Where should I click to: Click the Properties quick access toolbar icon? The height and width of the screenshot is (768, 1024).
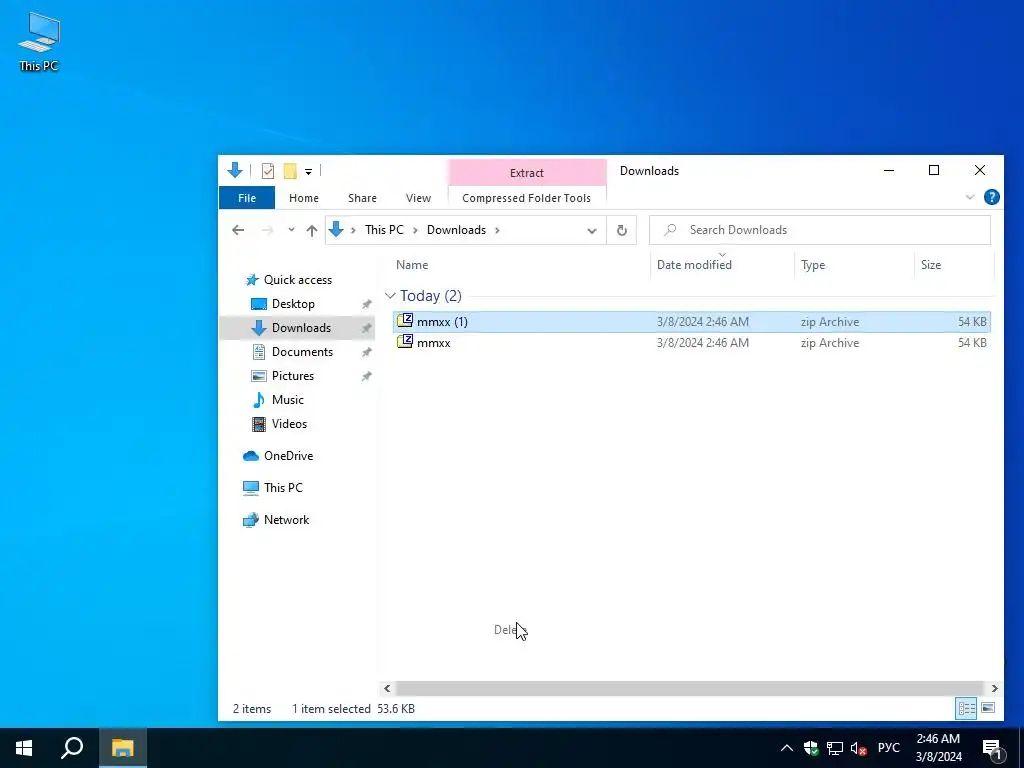tap(268, 171)
